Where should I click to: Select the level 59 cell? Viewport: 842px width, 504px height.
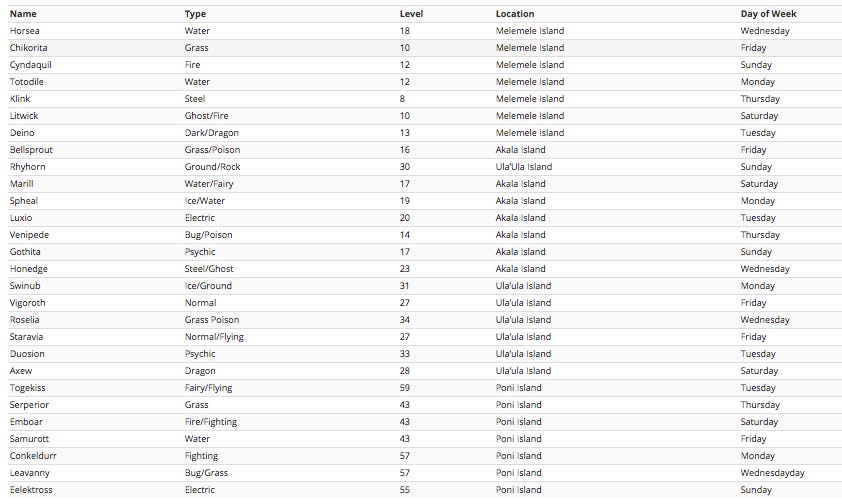coord(405,388)
